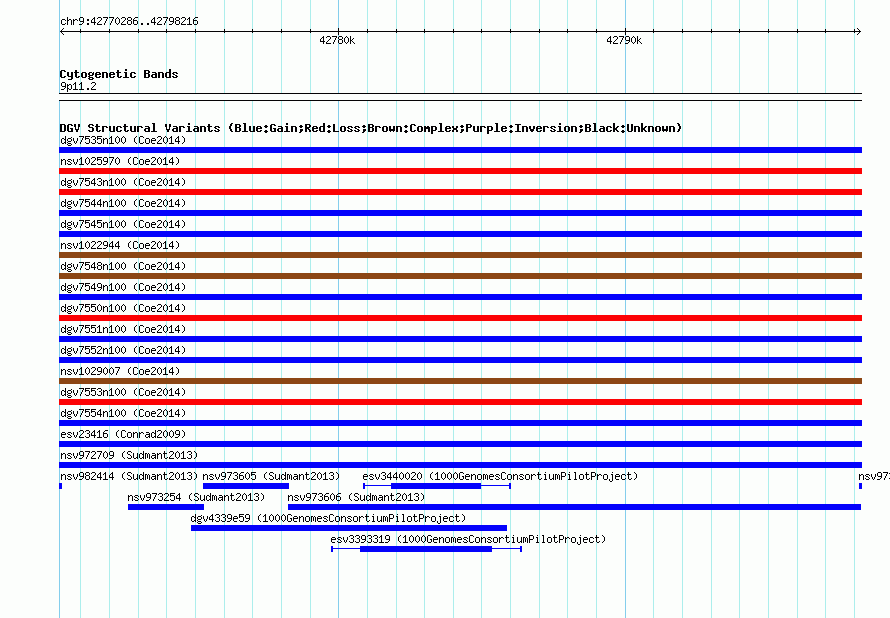Click nsv982414 (Sudmant2013) label
This screenshot has width=890, height=618.
(129, 476)
